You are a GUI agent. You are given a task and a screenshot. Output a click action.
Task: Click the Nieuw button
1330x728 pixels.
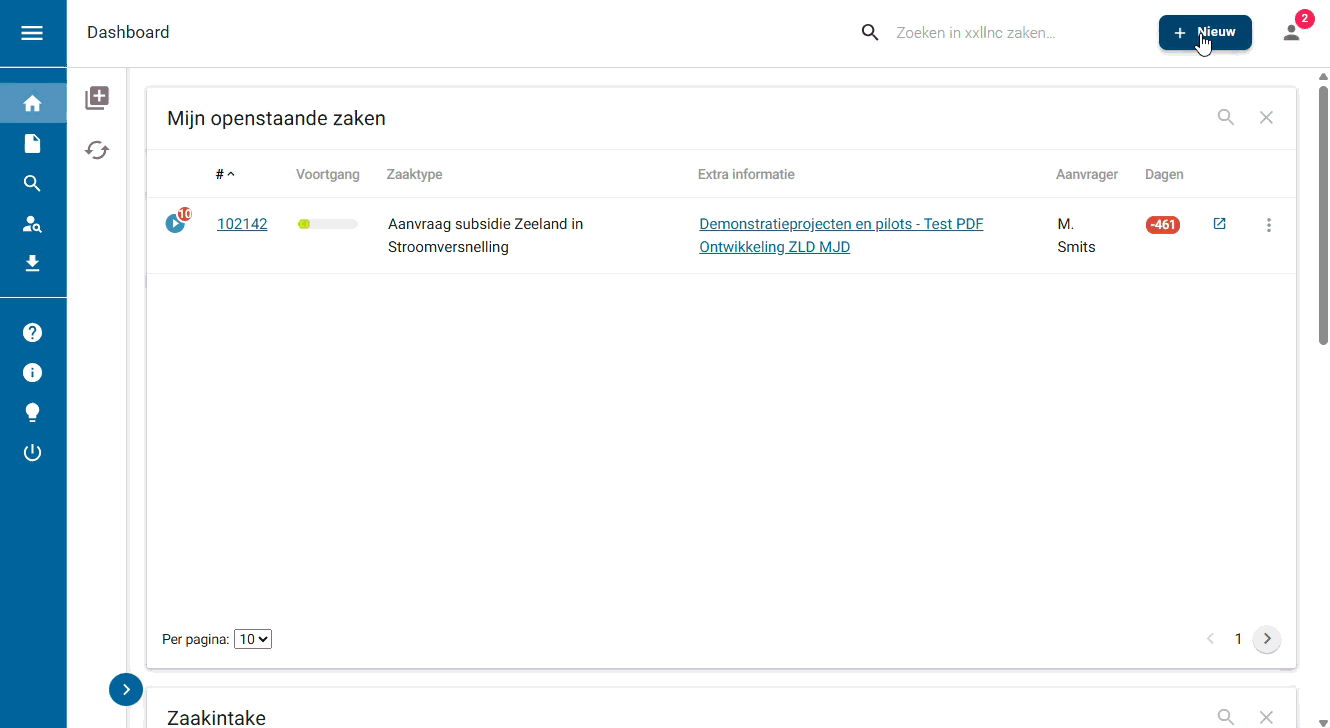coord(1205,33)
